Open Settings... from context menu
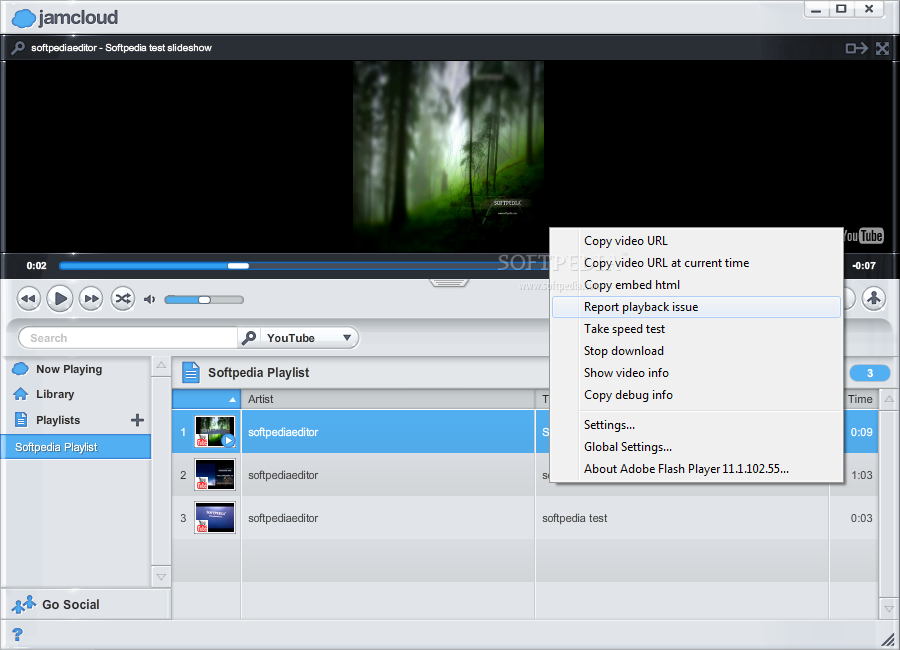 pyautogui.click(x=696, y=425)
